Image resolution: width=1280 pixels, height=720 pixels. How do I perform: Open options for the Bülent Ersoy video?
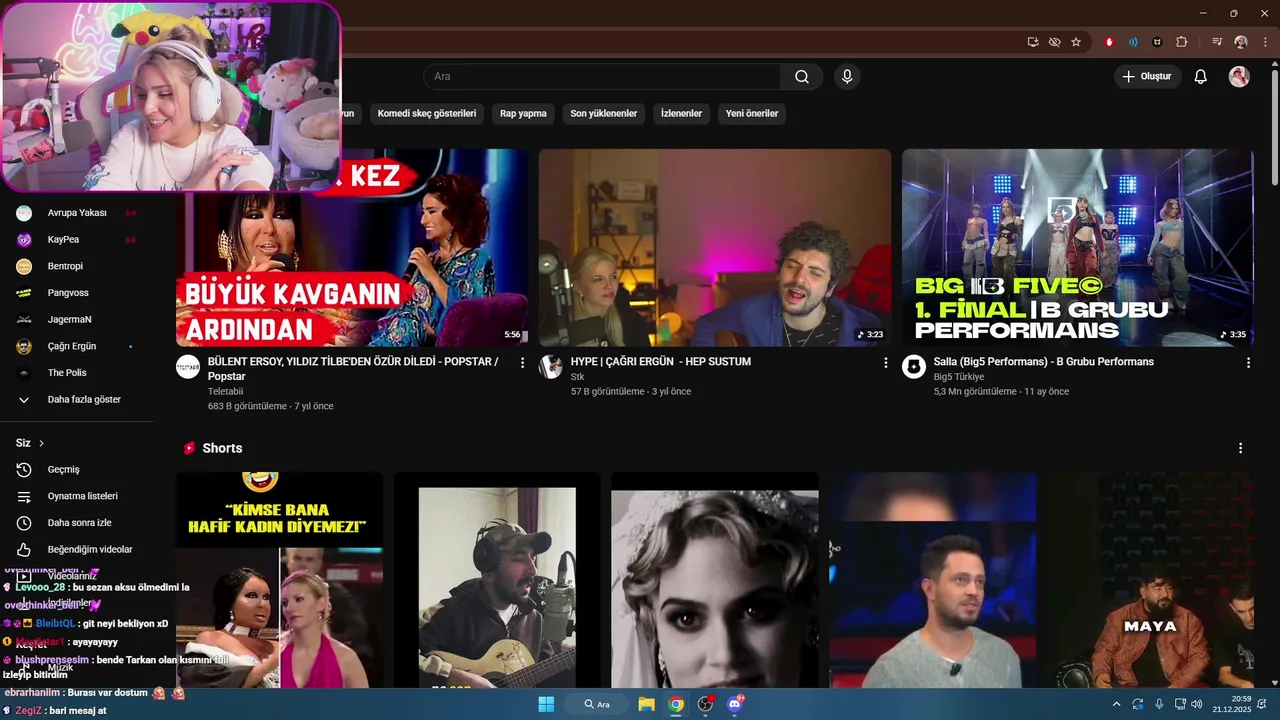point(522,363)
